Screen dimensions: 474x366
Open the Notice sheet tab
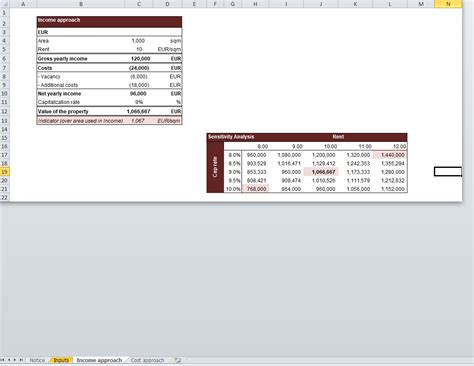(37, 360)
